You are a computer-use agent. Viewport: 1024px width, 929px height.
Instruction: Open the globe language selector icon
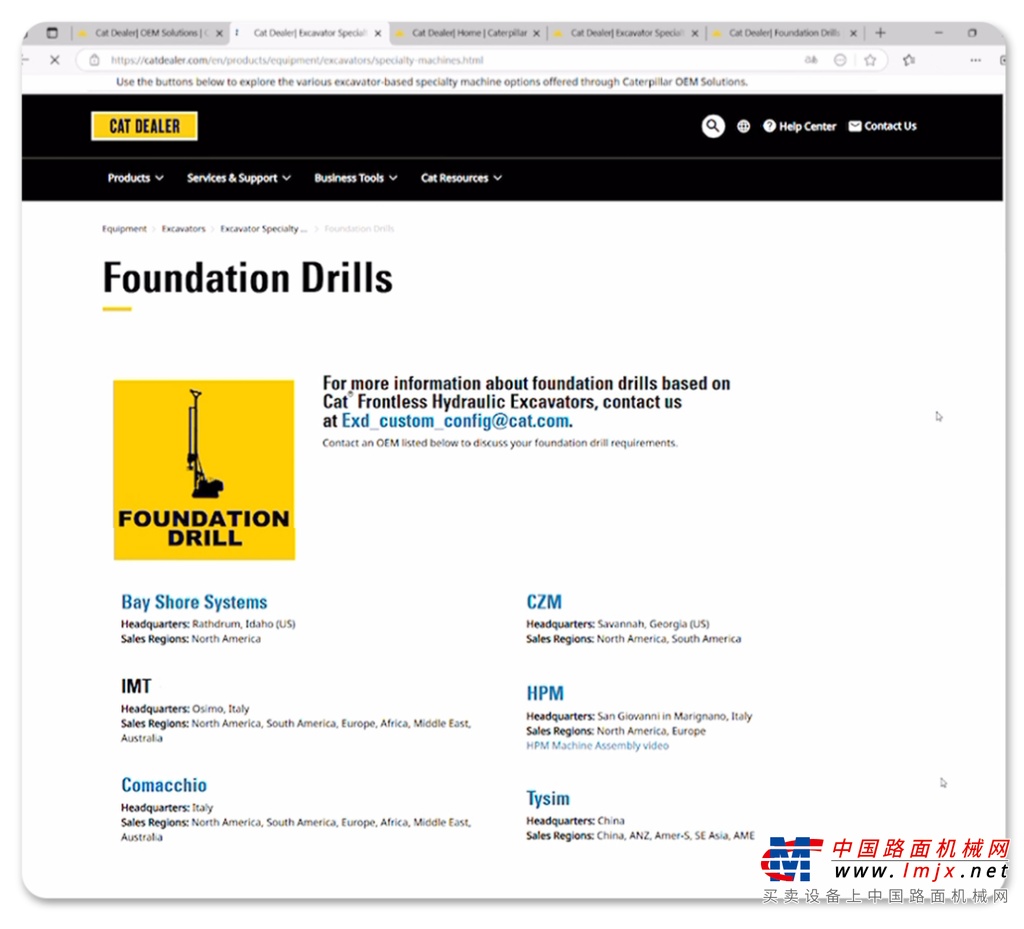743,127
